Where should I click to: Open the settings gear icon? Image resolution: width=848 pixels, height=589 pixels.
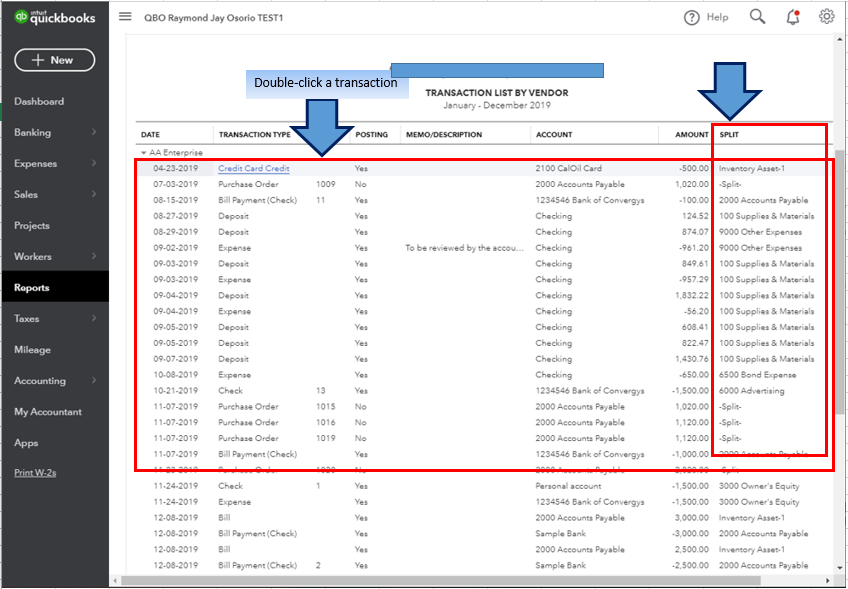(x=826, y=17)
